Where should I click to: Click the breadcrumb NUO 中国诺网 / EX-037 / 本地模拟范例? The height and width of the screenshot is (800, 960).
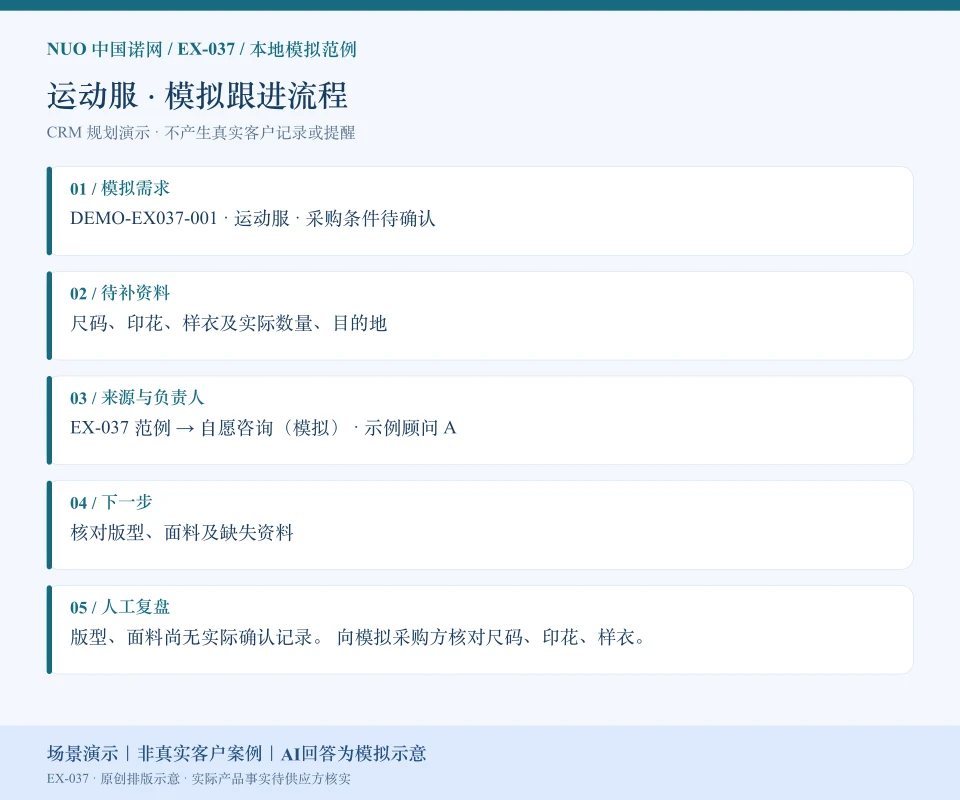(201, 49)
